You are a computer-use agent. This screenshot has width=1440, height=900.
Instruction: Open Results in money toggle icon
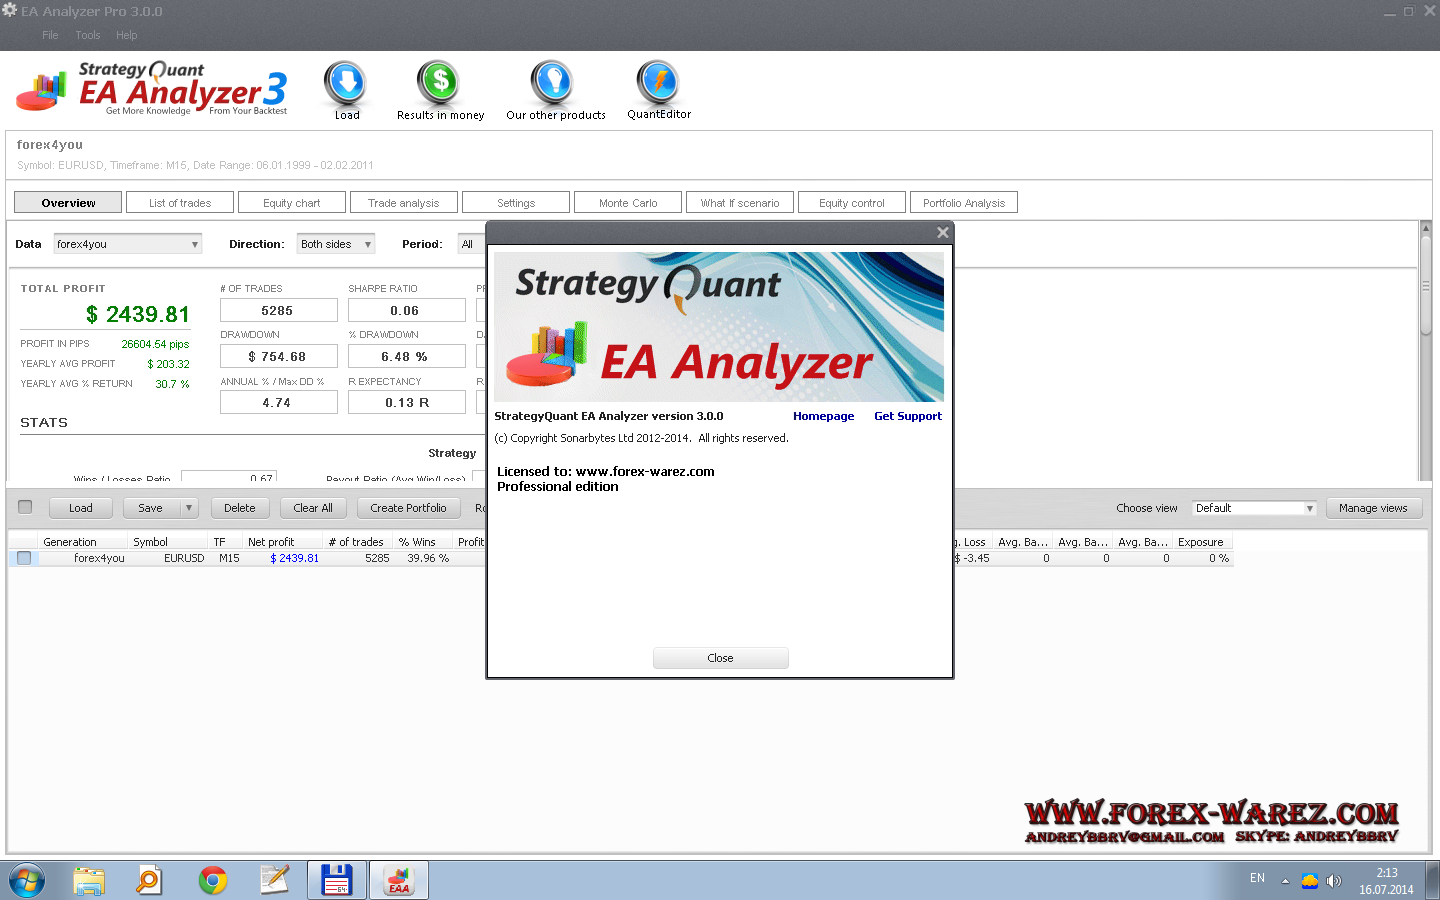439,85
